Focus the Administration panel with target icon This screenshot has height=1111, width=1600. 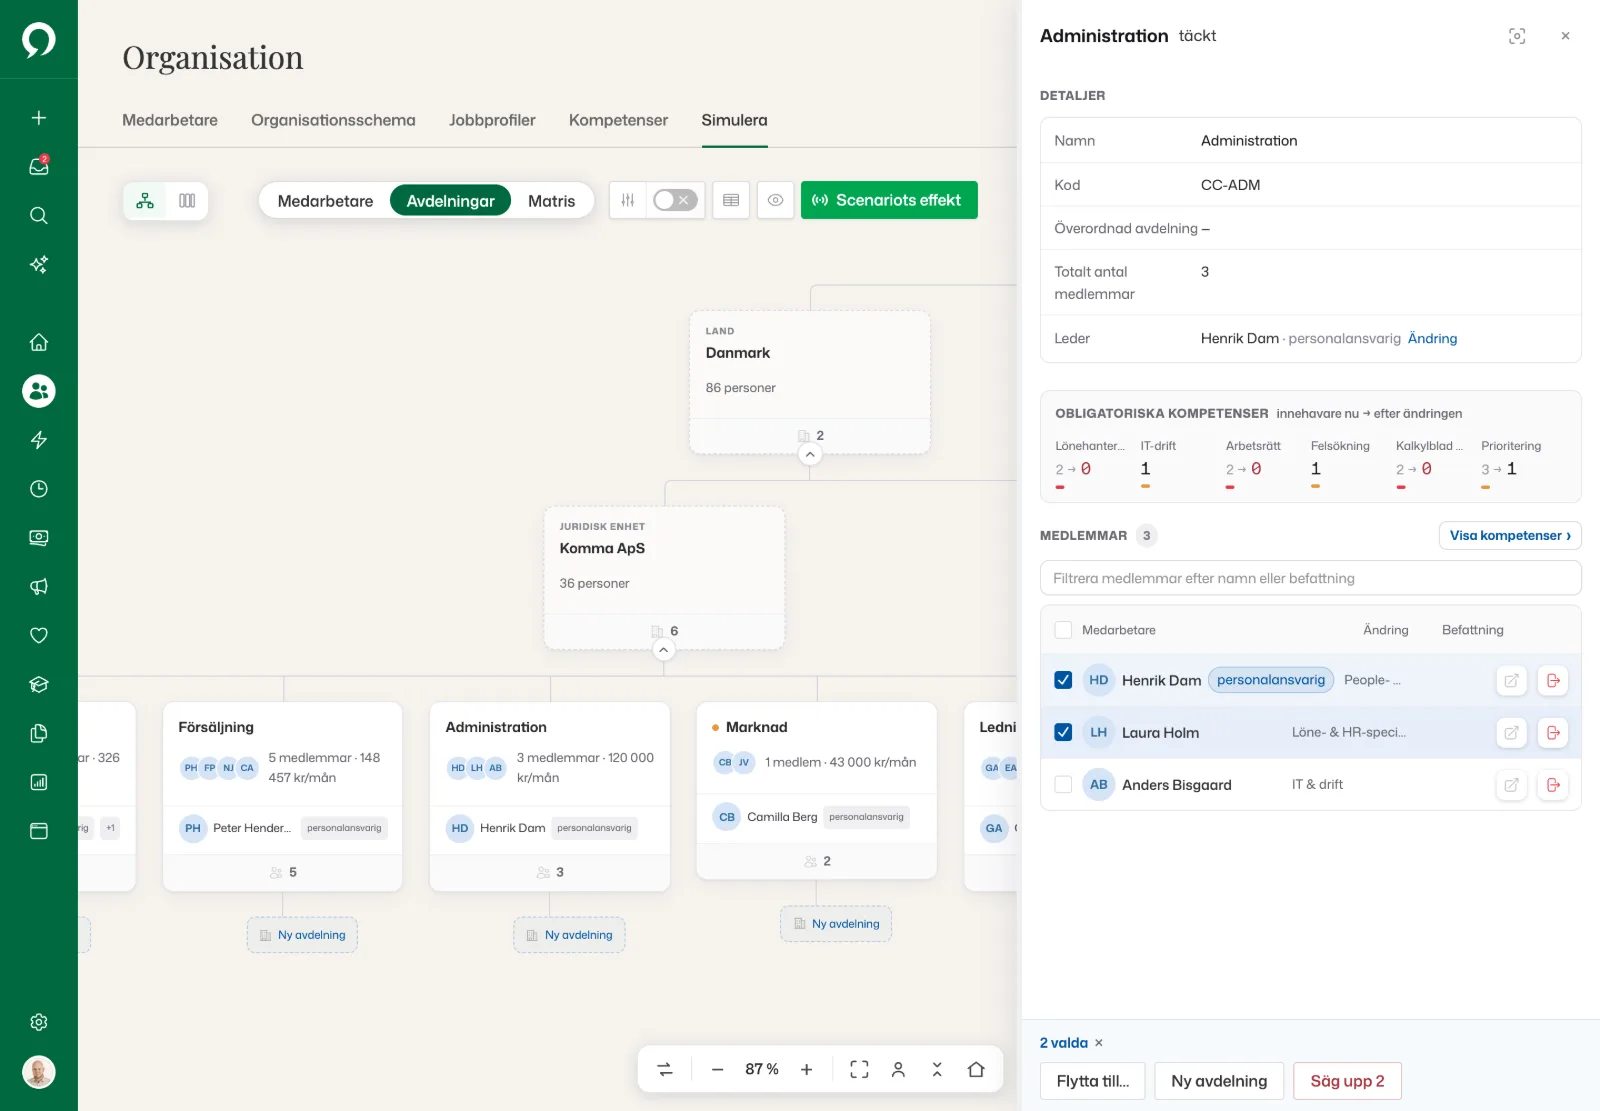pos(1517,36)
